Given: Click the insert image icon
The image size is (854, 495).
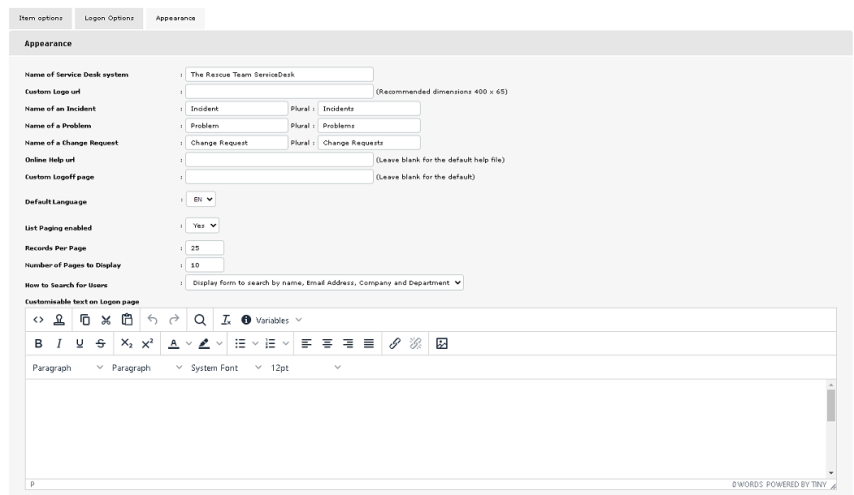Looking at the screenshot, I should coord(441,344).
